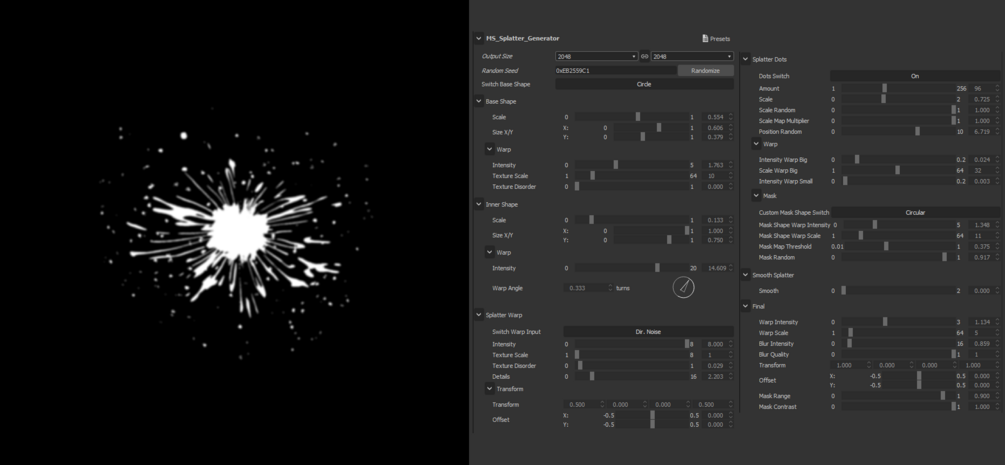Viewport: 1005px width, 465px height.
Task: Click the Base Shape Scale value 0.554
Action: coord(715,117)
